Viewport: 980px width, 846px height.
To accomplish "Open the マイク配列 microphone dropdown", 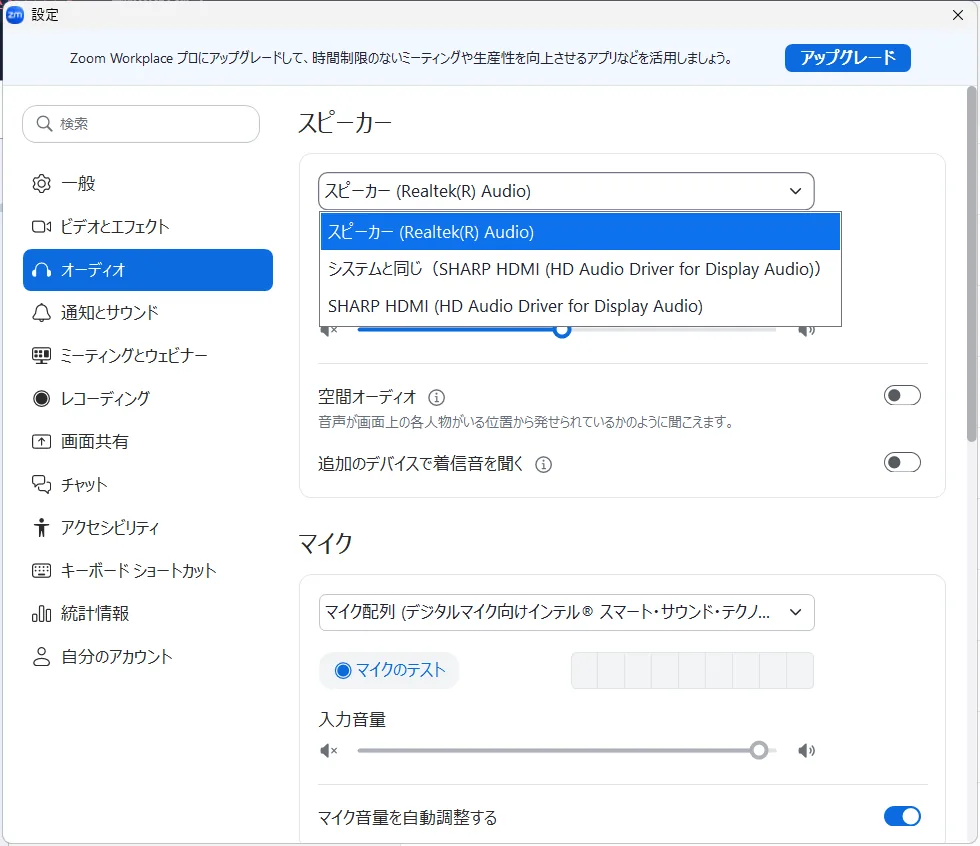I will pyautogui.click(x=566, y=612).
